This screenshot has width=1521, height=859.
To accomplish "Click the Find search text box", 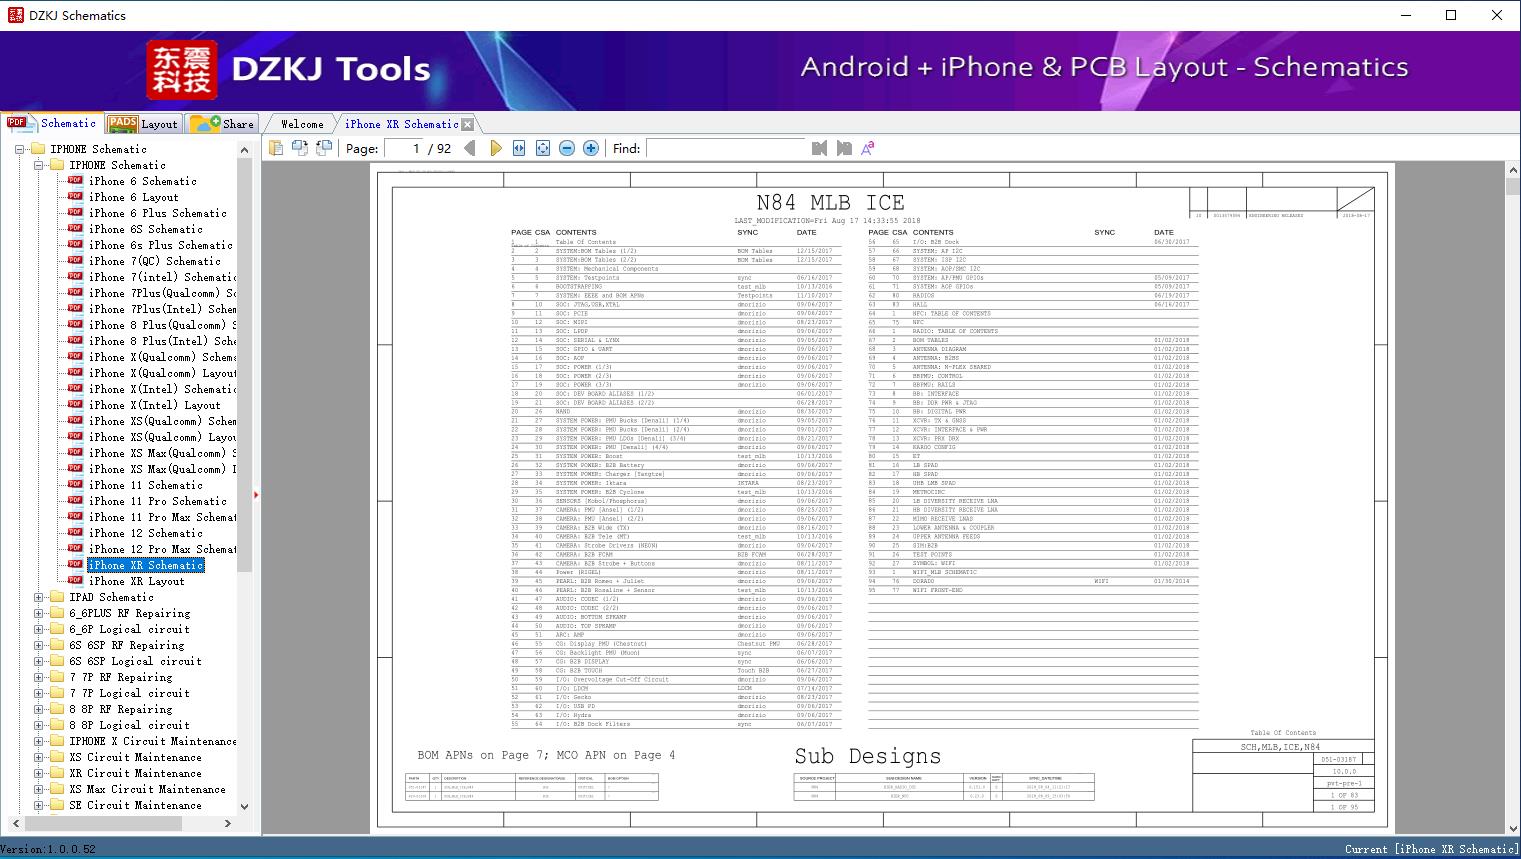I will (726, 148).
